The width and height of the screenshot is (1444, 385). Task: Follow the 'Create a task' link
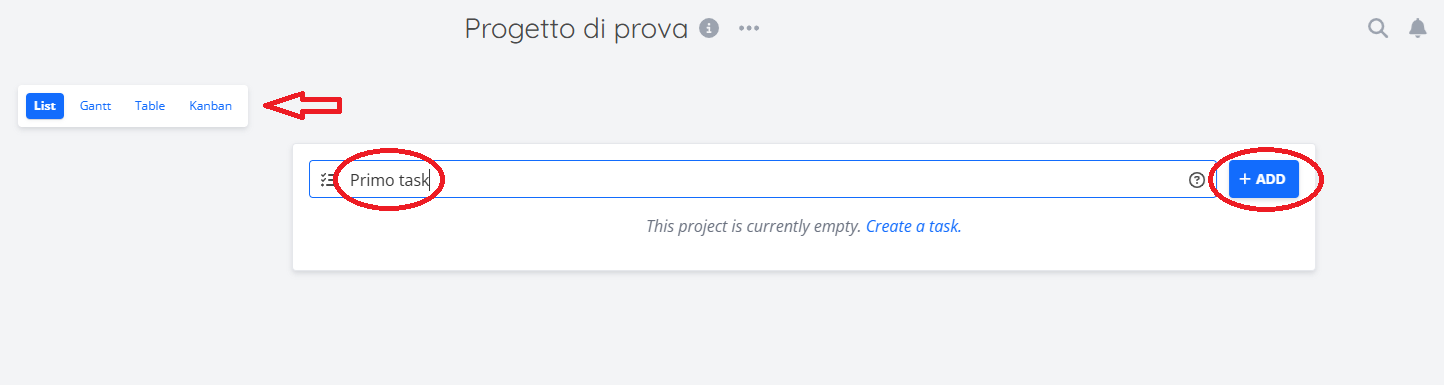pyautogui.click(x=913, y=226)
